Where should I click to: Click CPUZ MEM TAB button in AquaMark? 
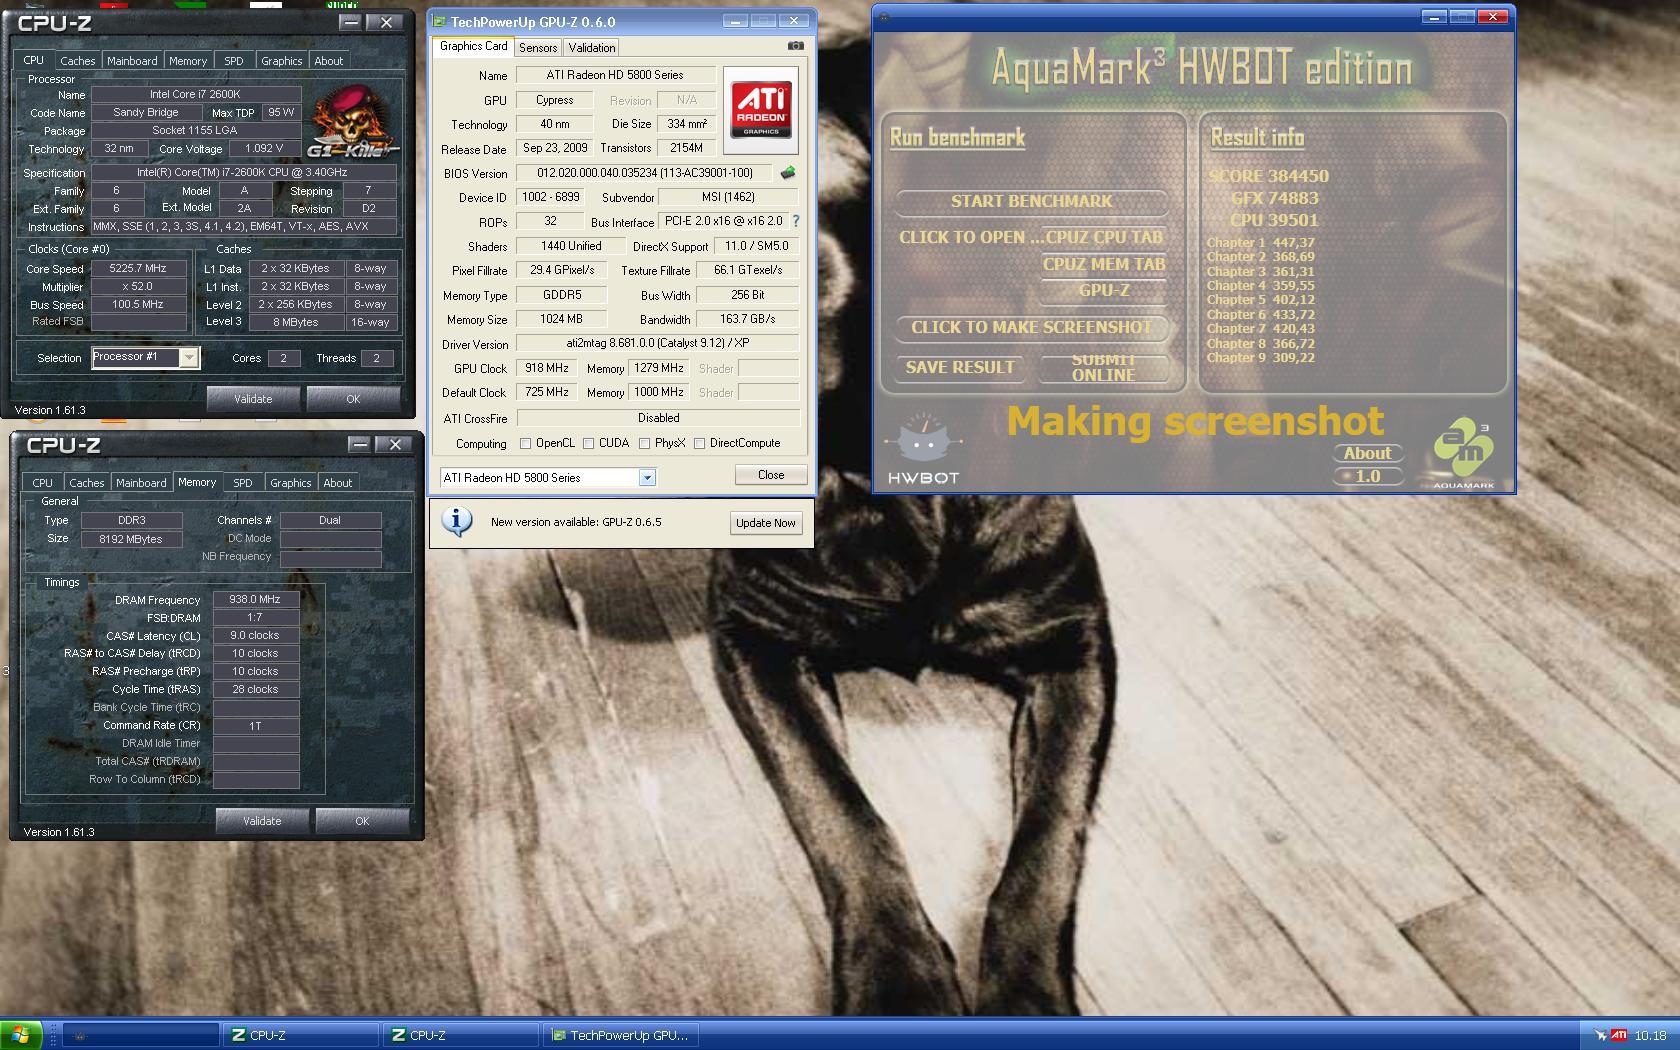[x=1103, y=264]
